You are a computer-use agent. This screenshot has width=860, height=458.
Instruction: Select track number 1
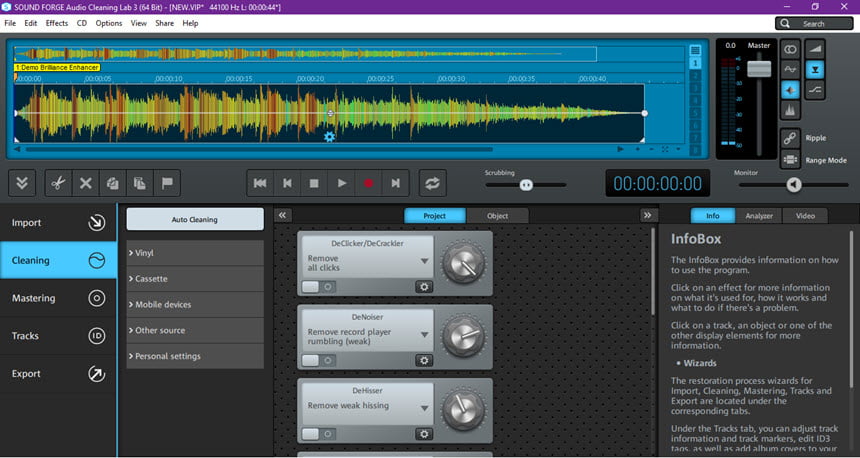[x=695, y=63]
